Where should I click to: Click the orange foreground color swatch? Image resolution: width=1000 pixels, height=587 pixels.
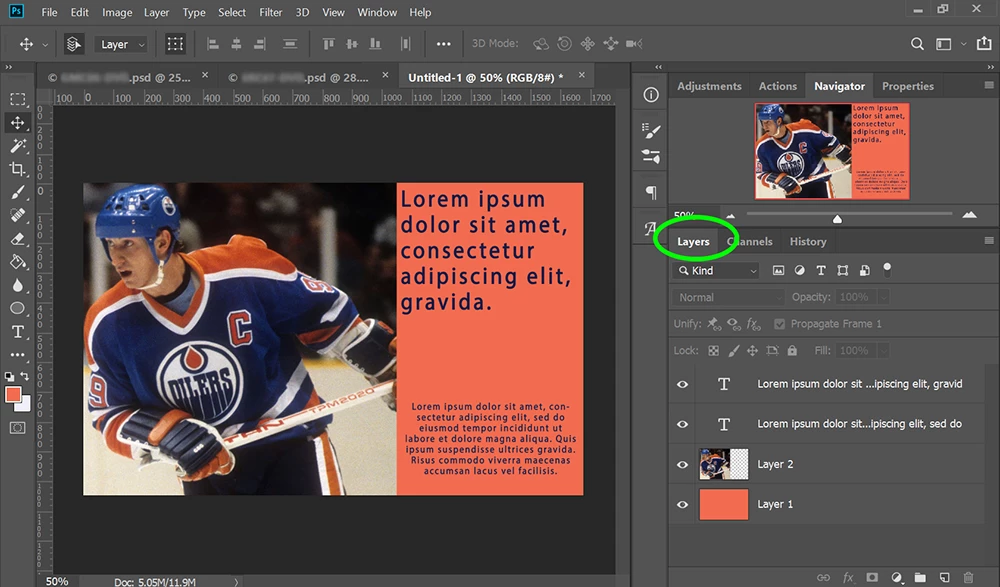pos(14,394)
